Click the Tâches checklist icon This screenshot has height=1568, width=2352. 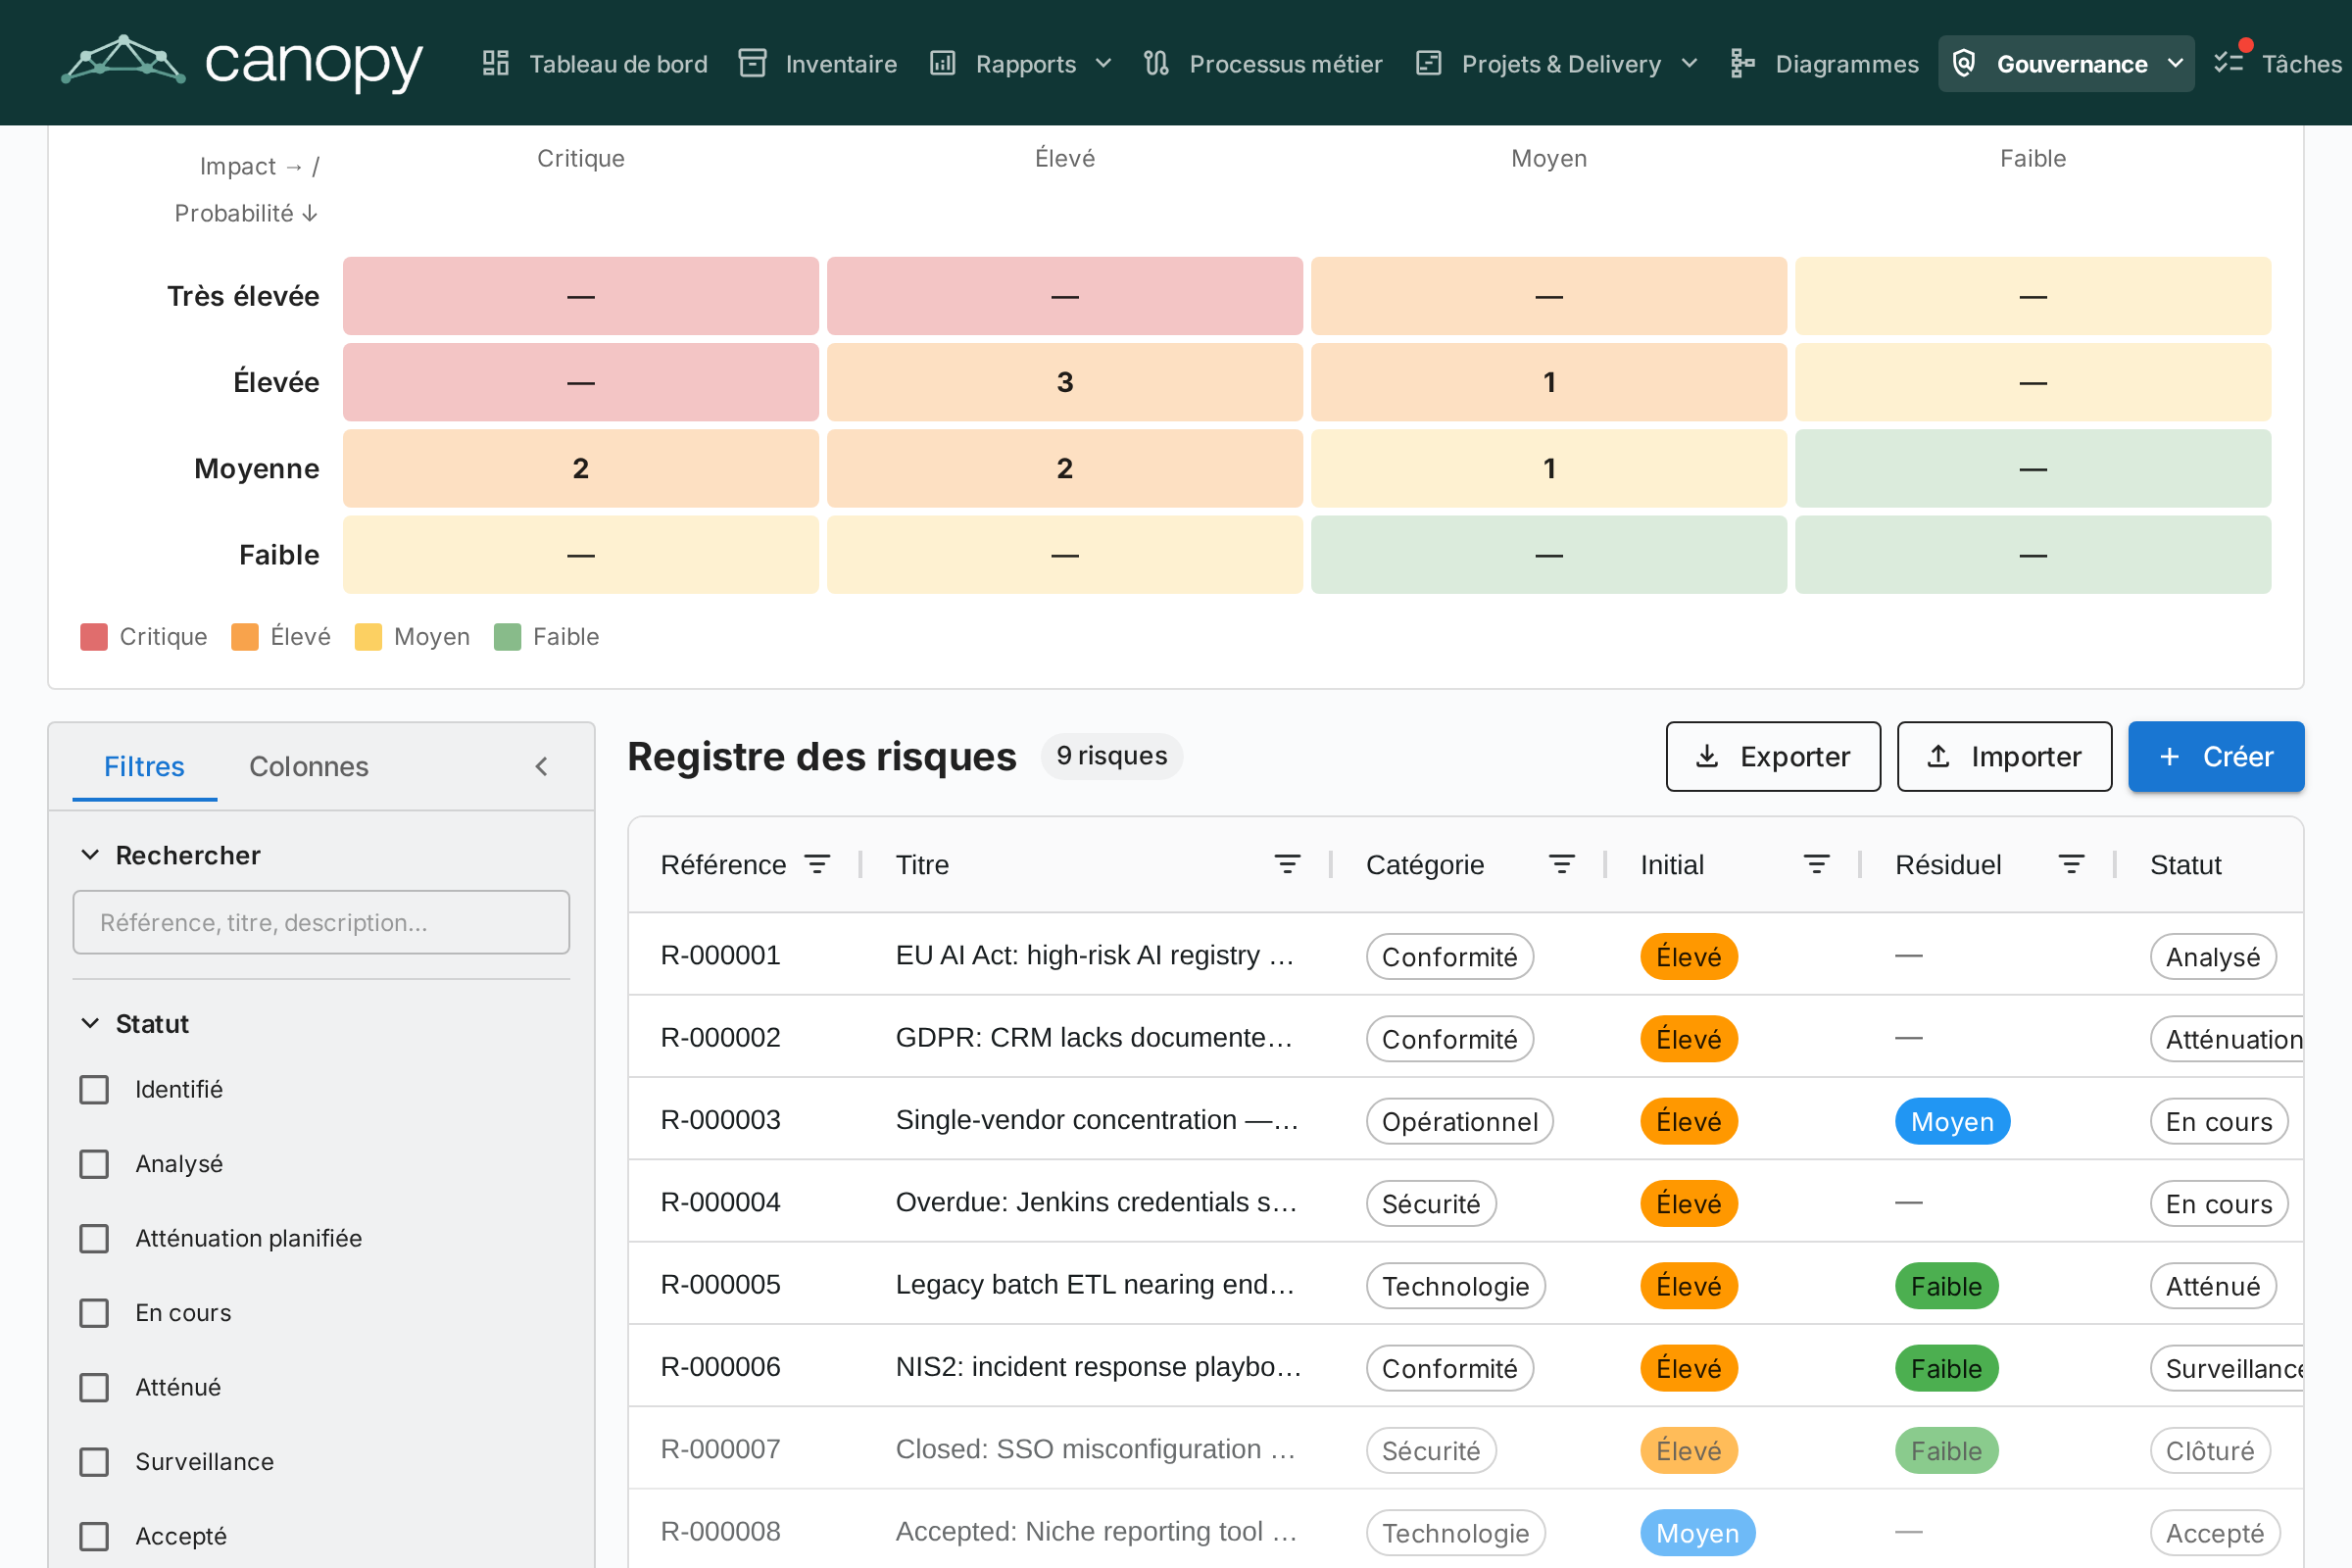point(2229,62)
